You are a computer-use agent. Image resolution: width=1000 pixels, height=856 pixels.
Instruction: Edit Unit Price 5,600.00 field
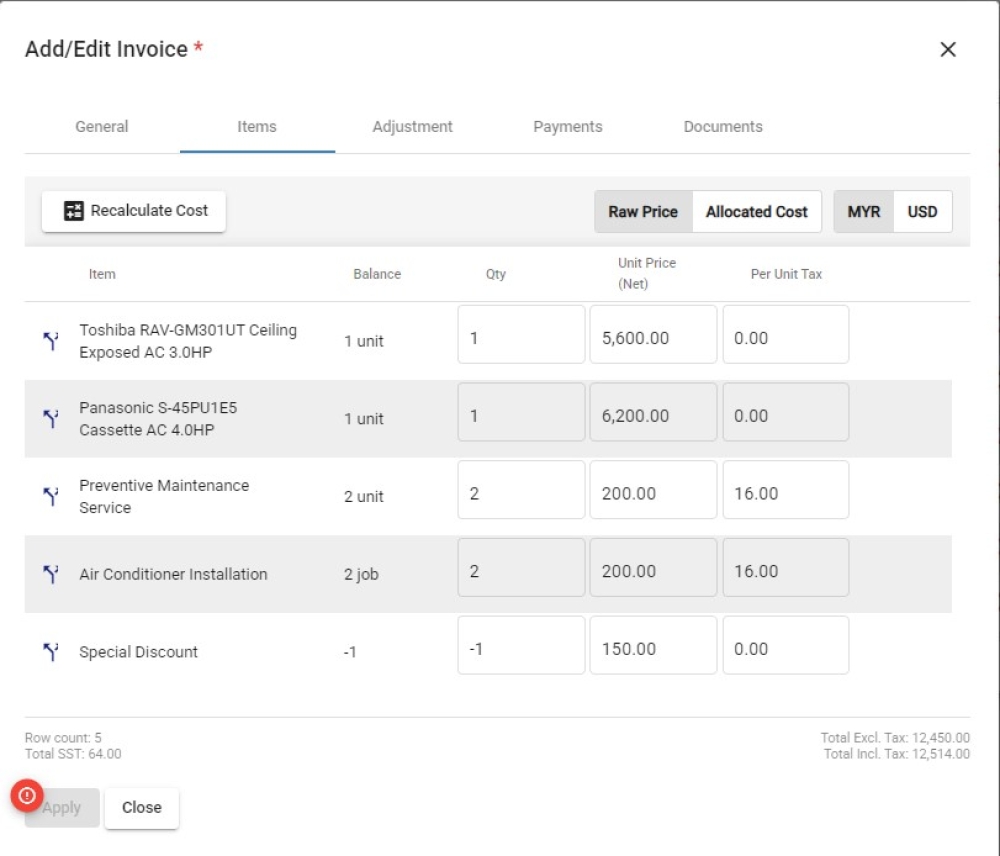click(x=653, y=335)
